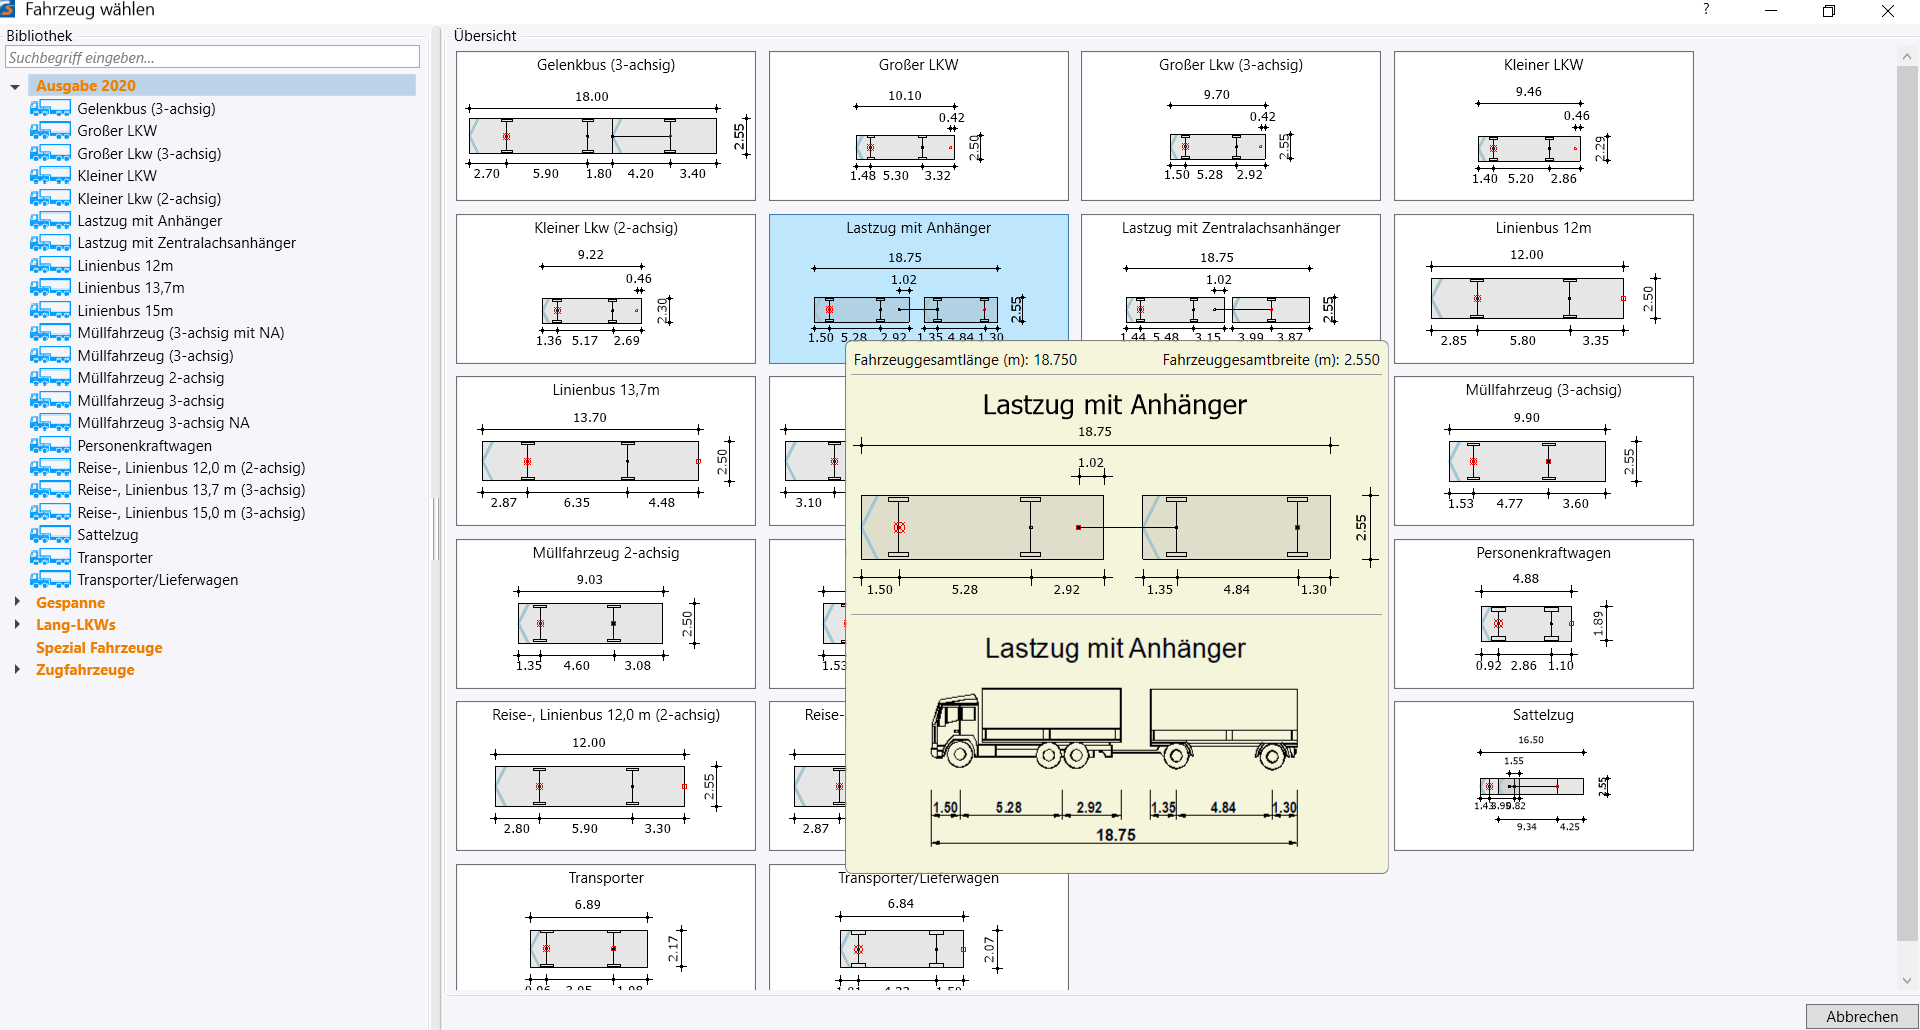Click the overview vertical scrollbar thumb
1920x1030 pixels.
1907,503
